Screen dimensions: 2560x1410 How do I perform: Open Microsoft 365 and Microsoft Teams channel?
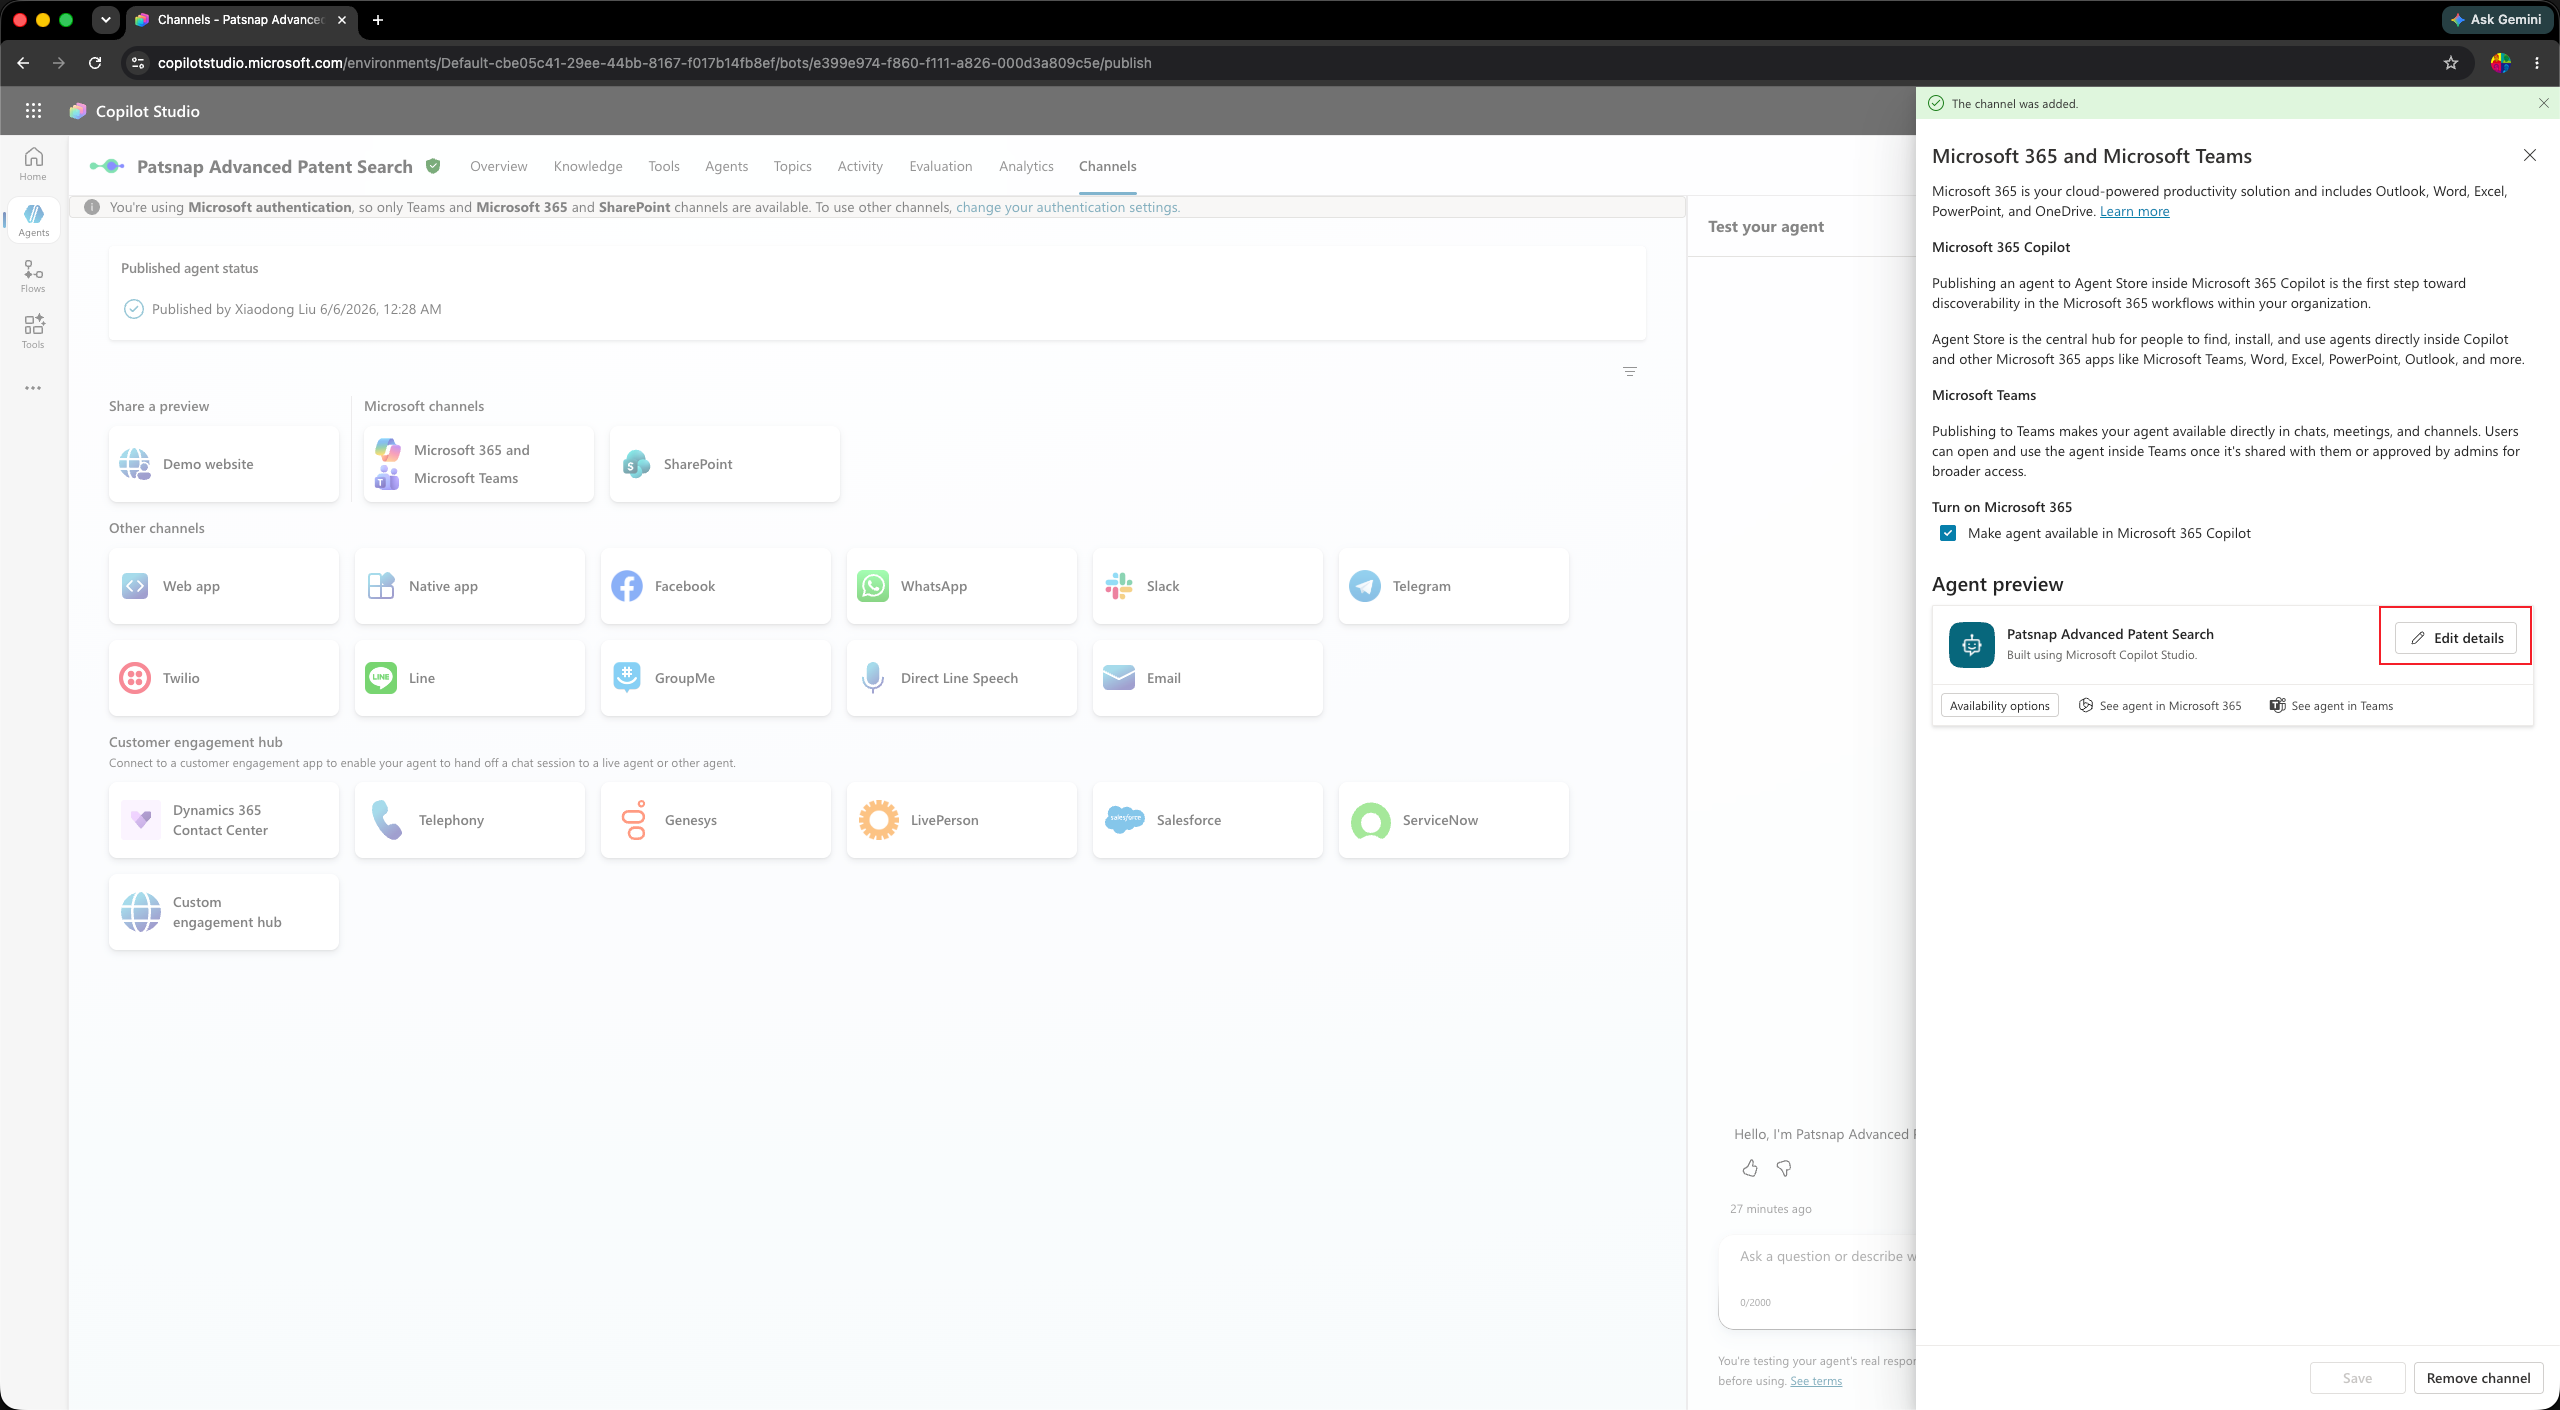(x=479, y=464)
